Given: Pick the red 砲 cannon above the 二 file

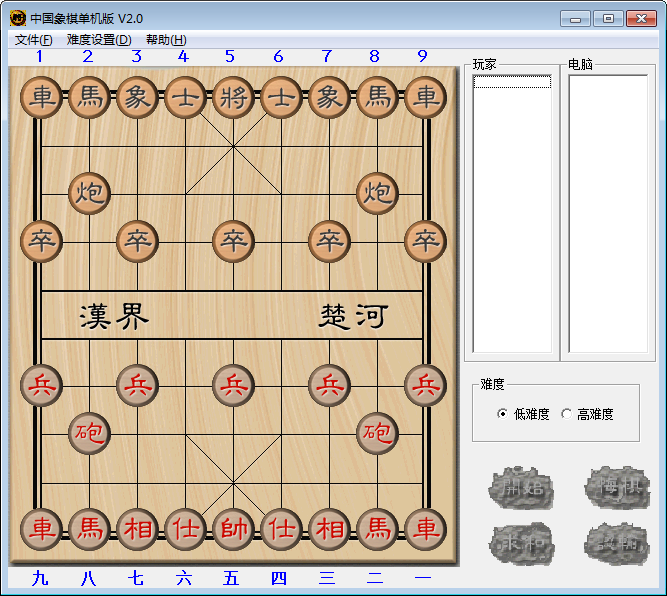Looking at the screenshot, I should coord(377,433).
